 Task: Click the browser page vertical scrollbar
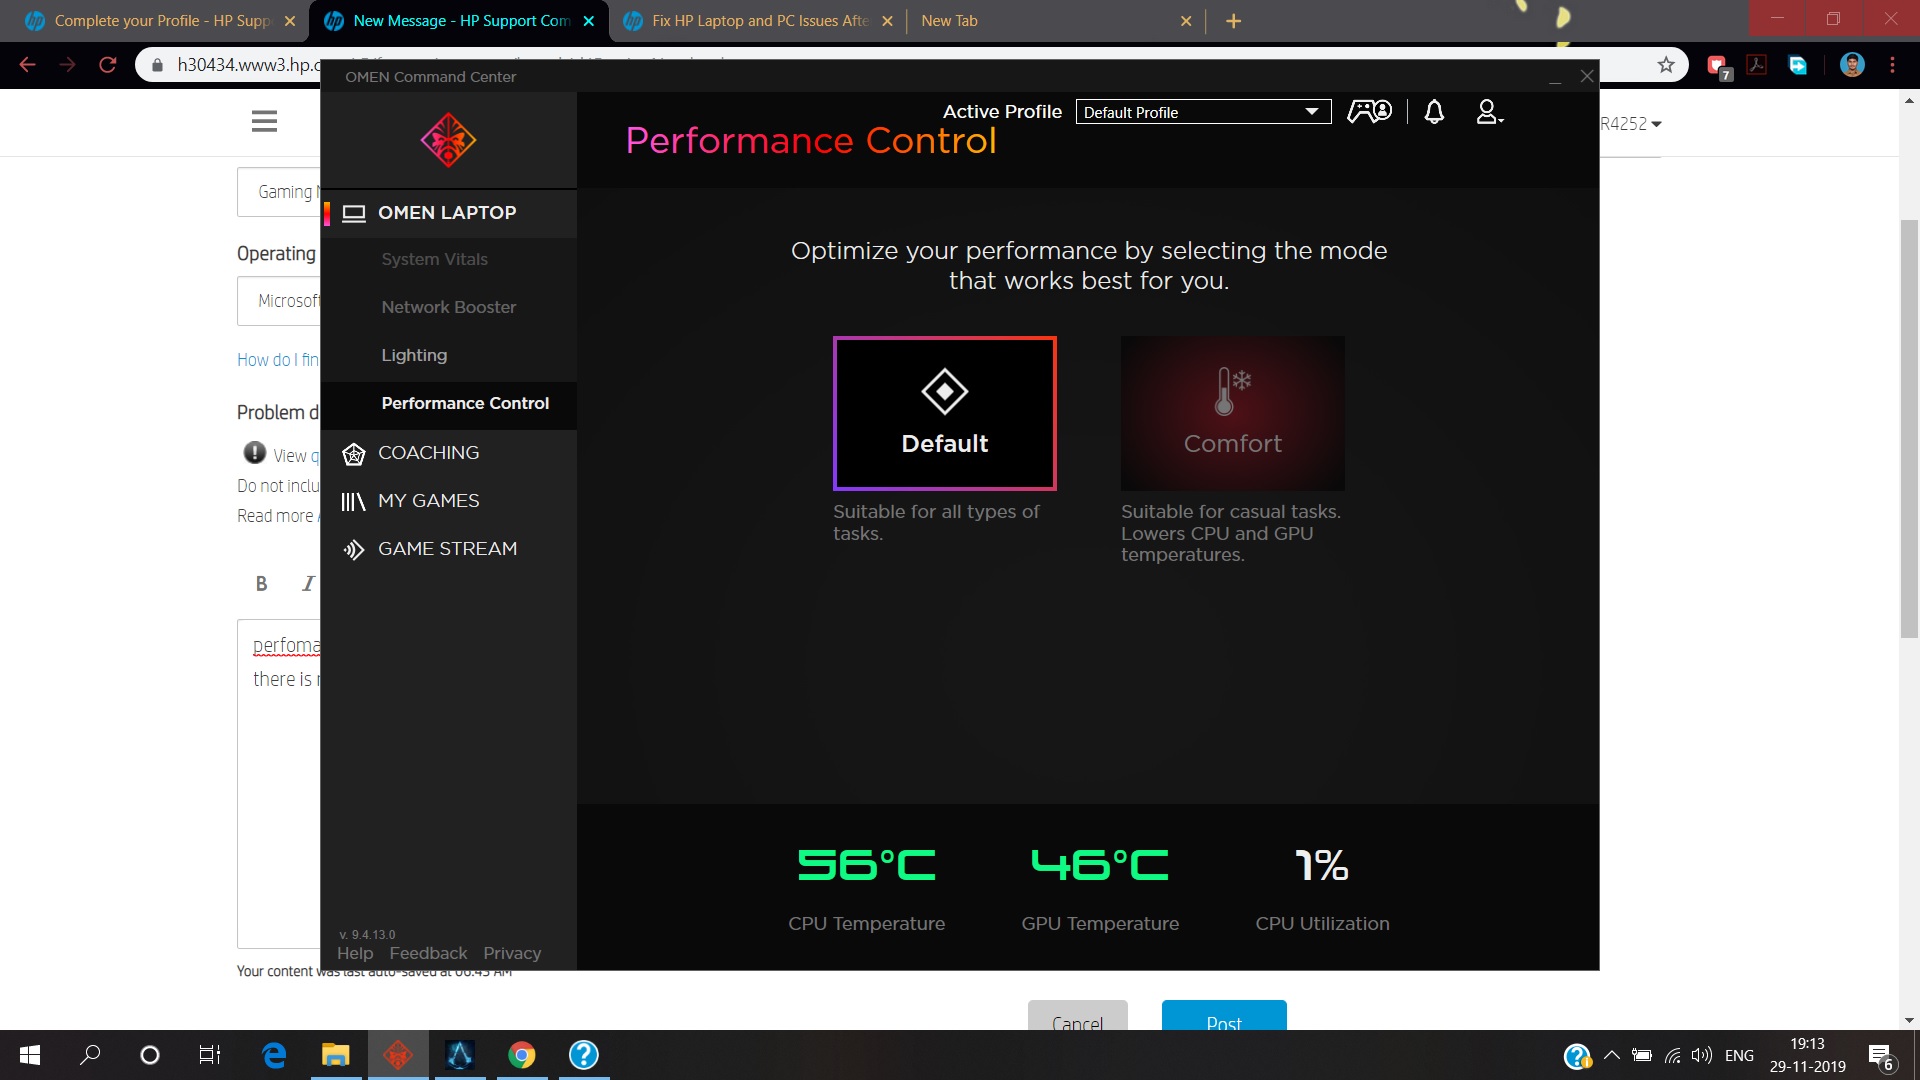click(1909, 428)
